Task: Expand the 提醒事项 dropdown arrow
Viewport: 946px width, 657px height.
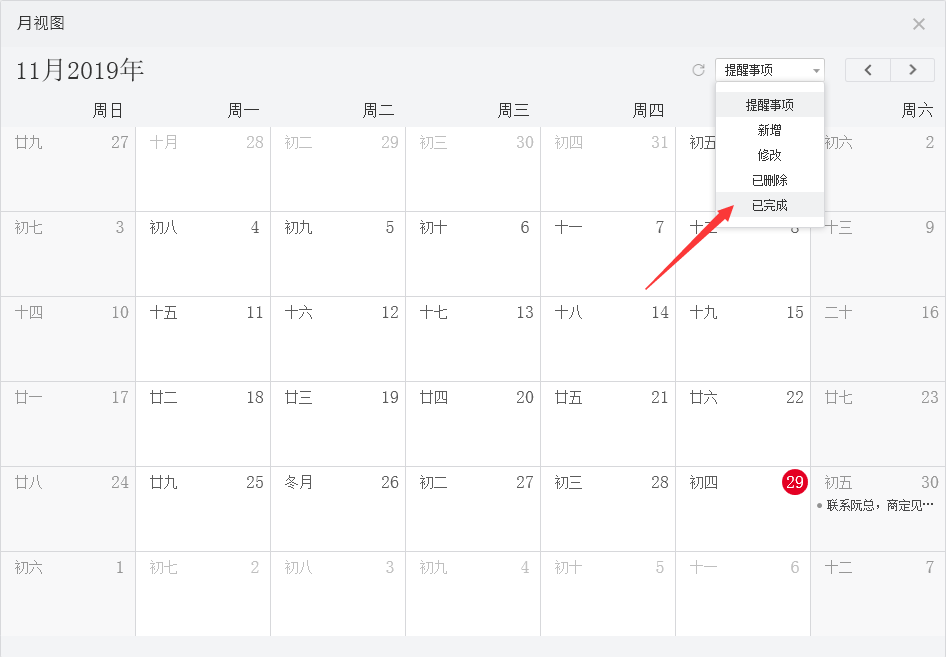Action: 816,70
